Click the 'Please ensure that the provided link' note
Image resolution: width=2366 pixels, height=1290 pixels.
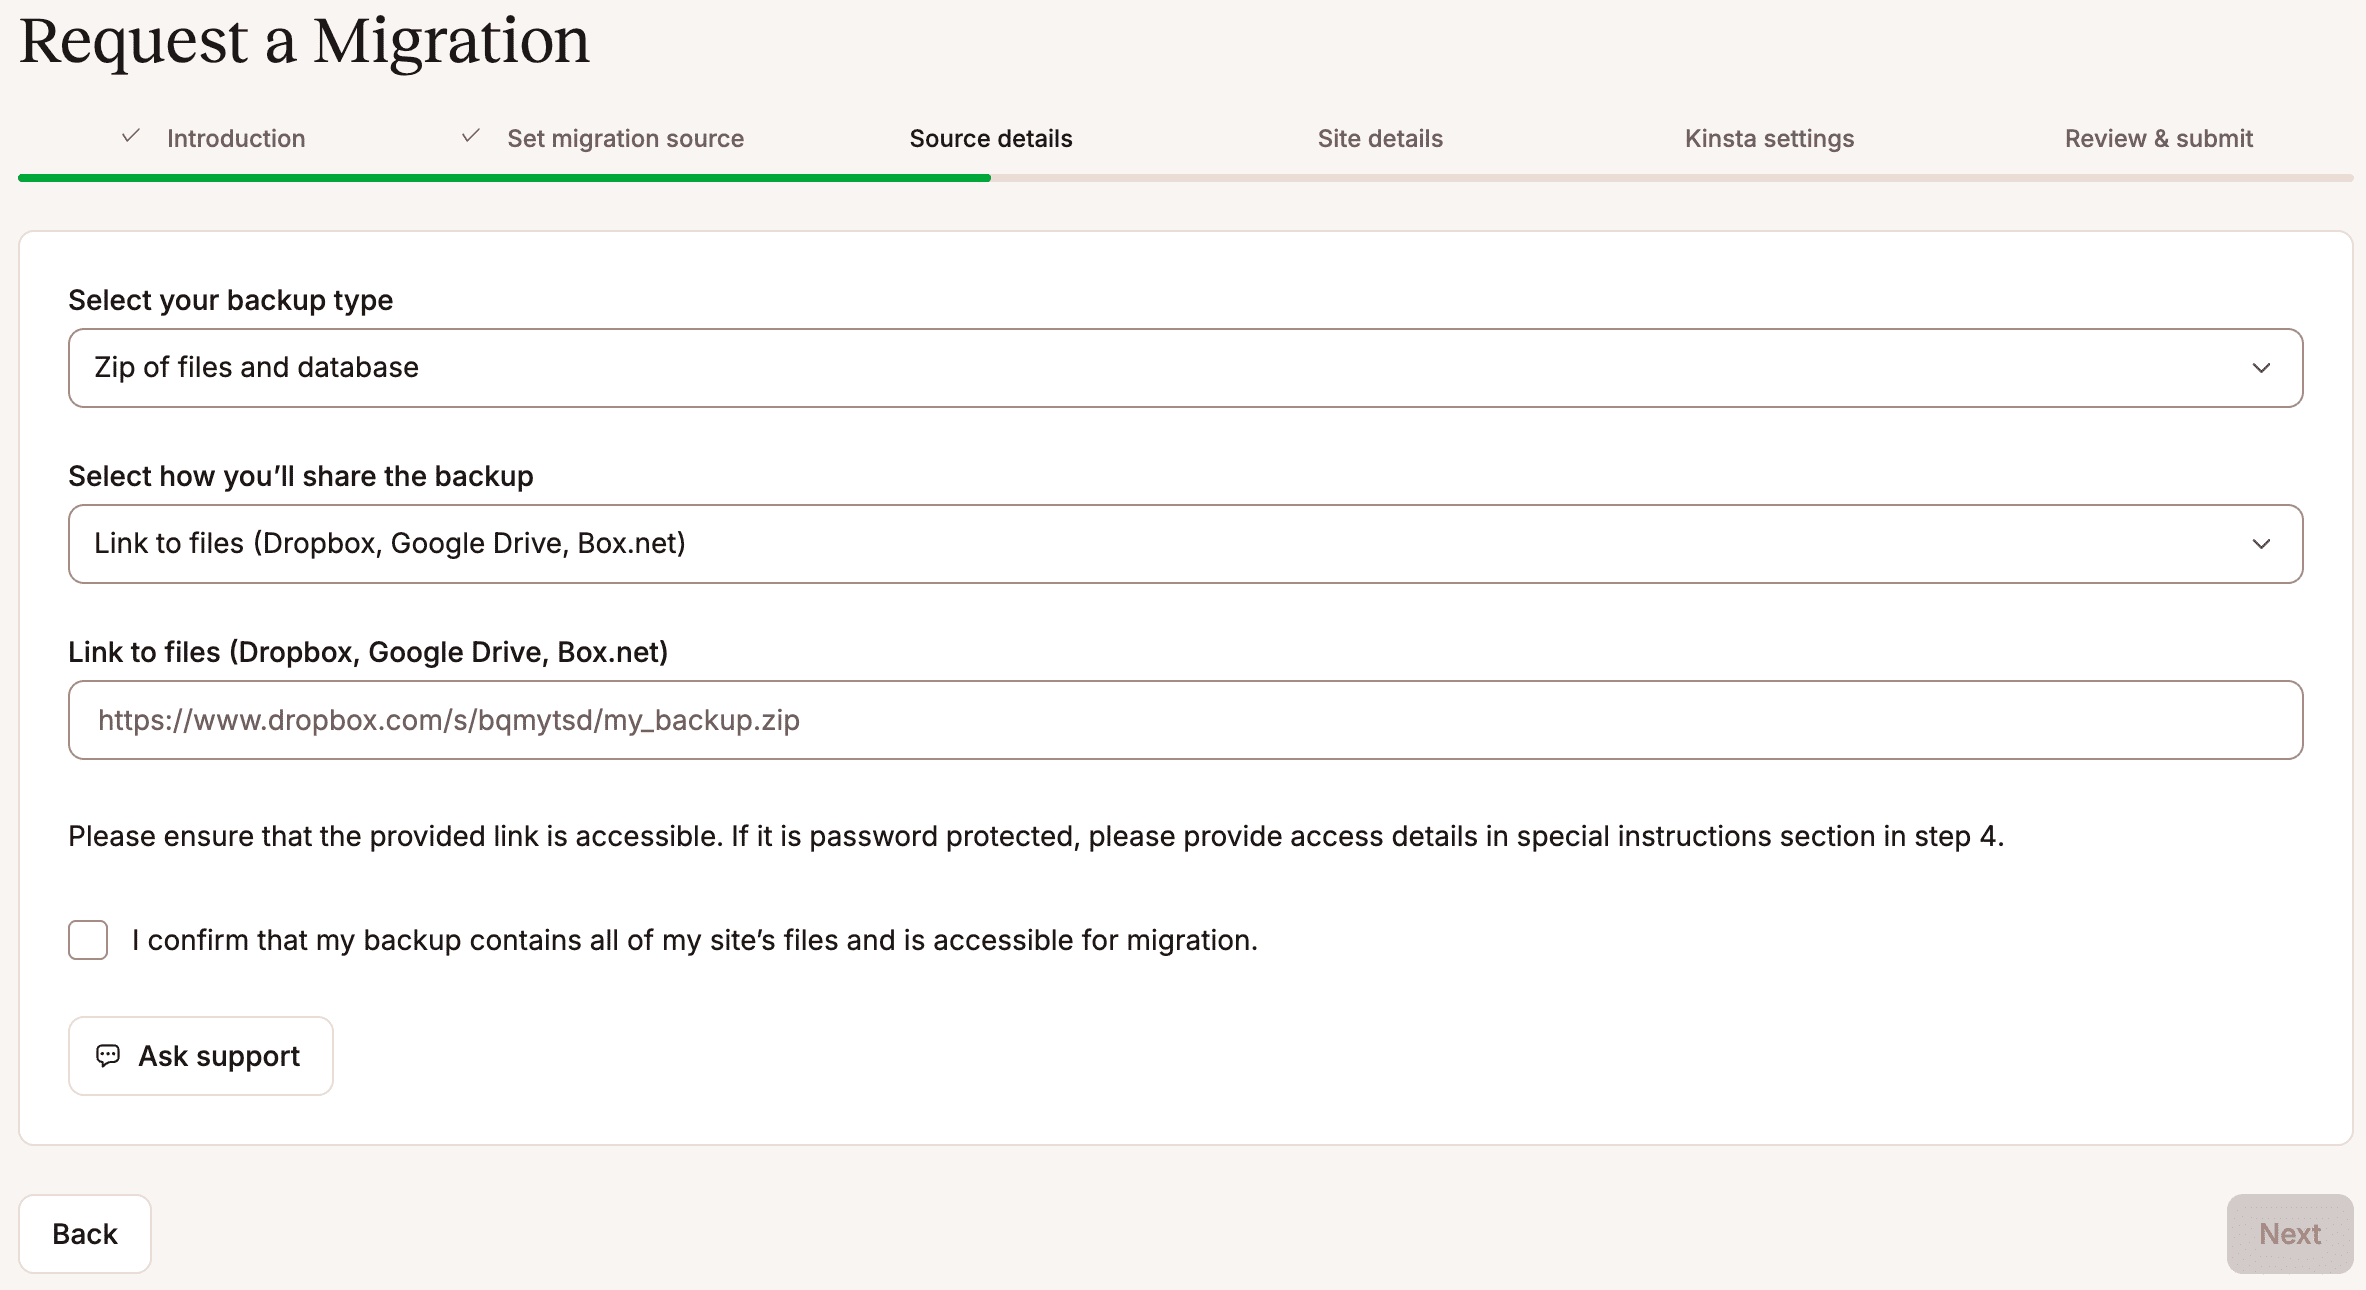click(x=1036, y=836)
